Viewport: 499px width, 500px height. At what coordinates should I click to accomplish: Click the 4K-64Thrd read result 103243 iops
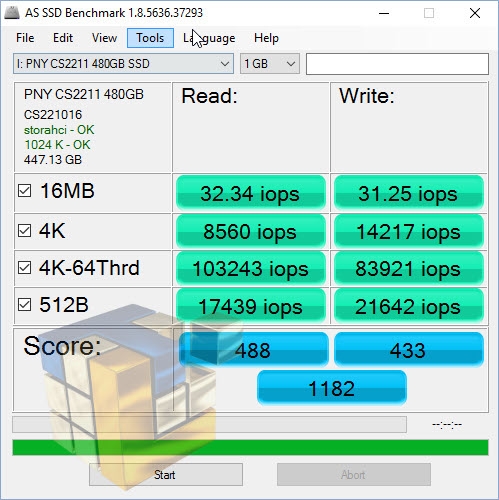click(251, 269)
